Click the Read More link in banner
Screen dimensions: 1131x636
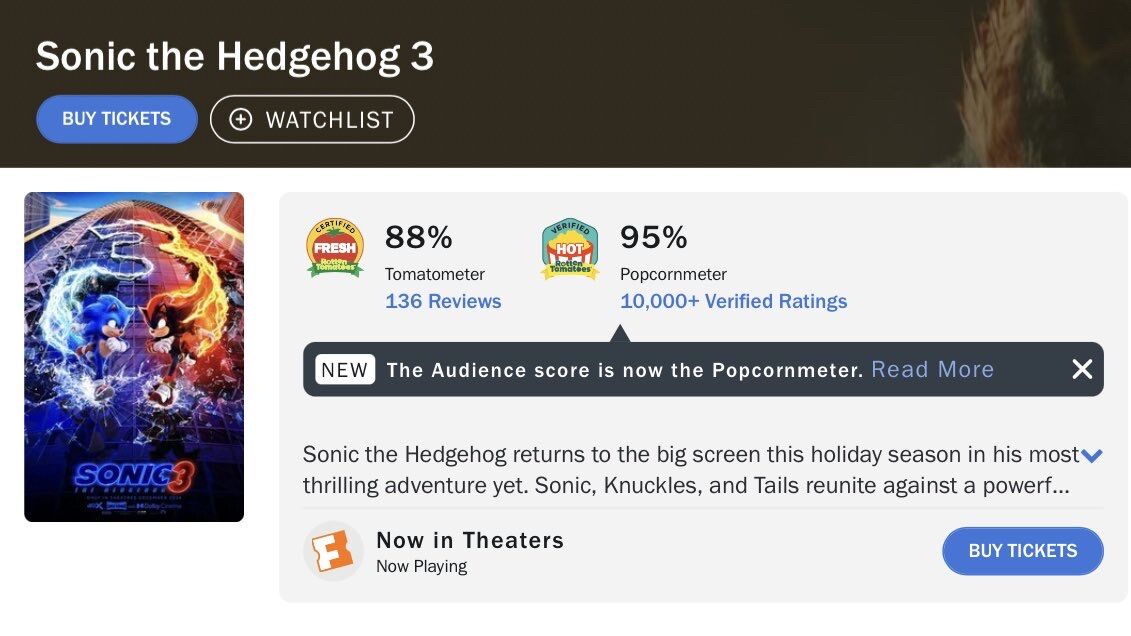932,370
